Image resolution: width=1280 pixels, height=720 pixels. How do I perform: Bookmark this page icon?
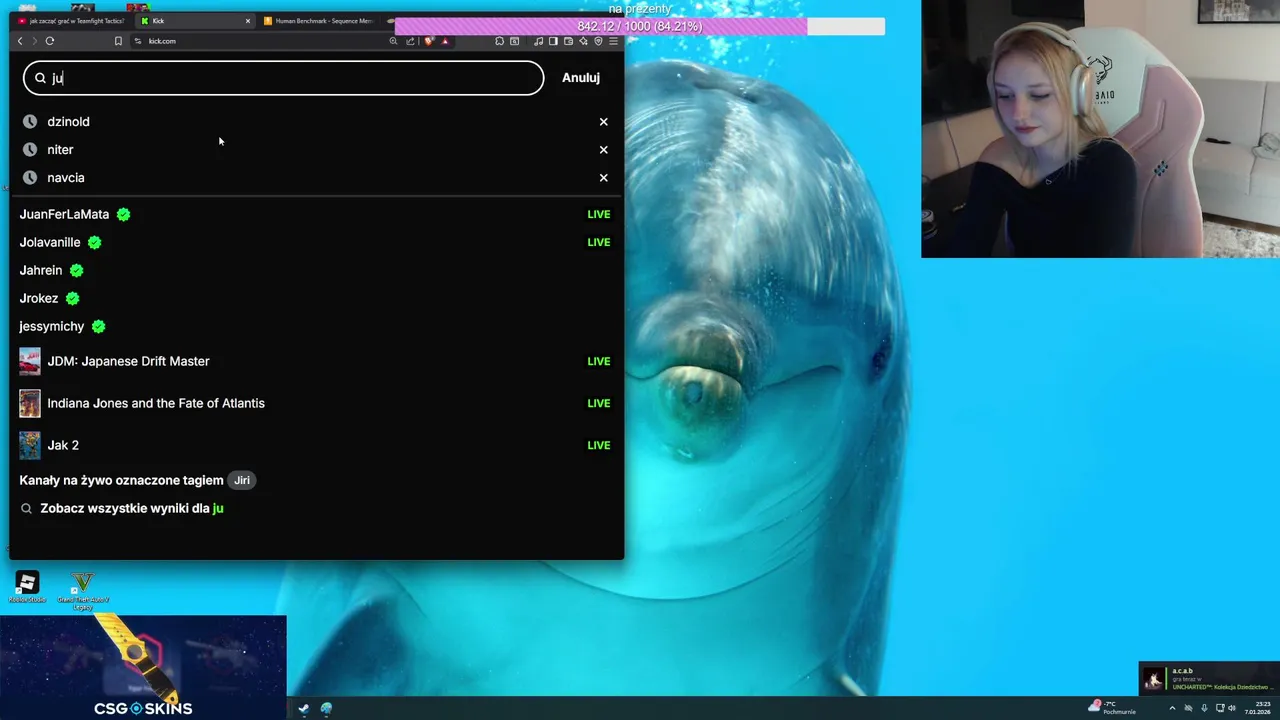pyautogui.click(x=118, y=41)
